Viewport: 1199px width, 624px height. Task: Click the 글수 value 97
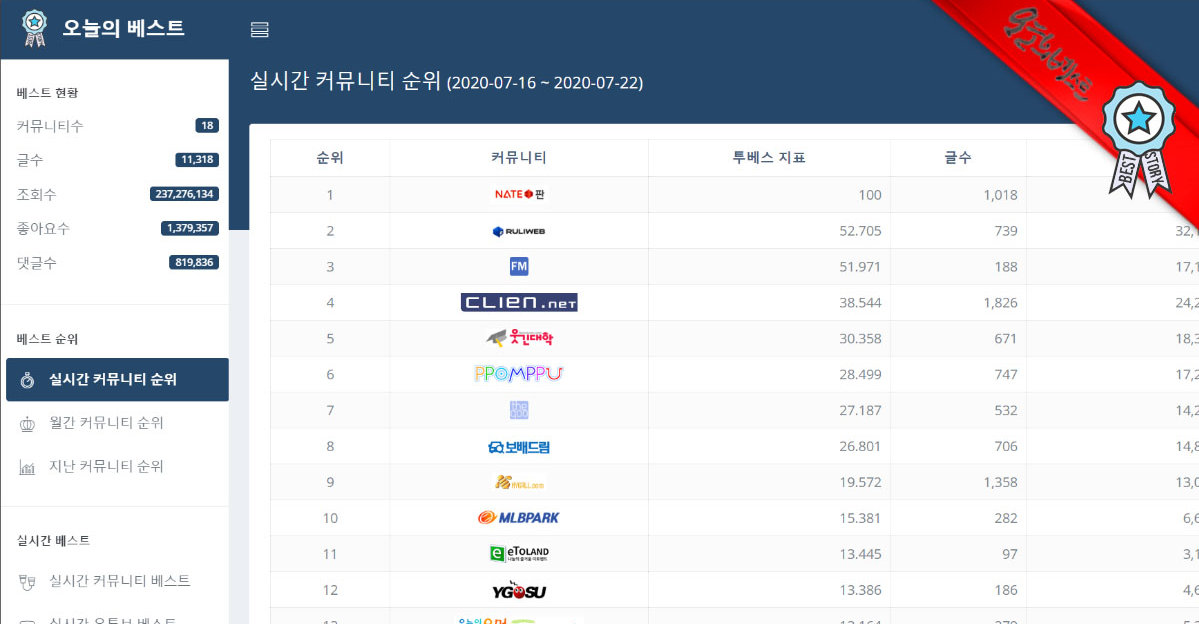pos(1009,554)
